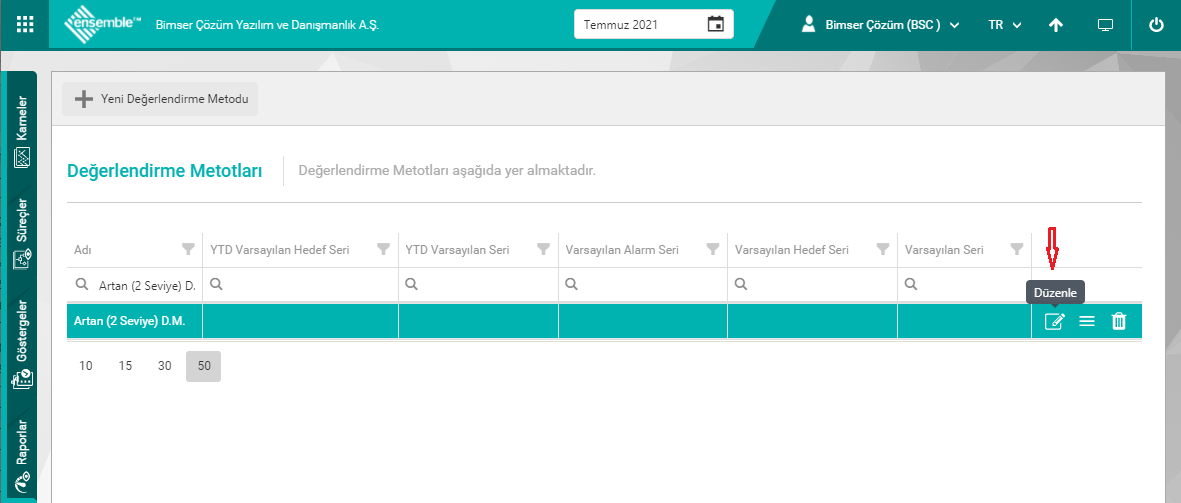Select the Artan (2 Seviye) D.M. row name

[x=130, y=322]
